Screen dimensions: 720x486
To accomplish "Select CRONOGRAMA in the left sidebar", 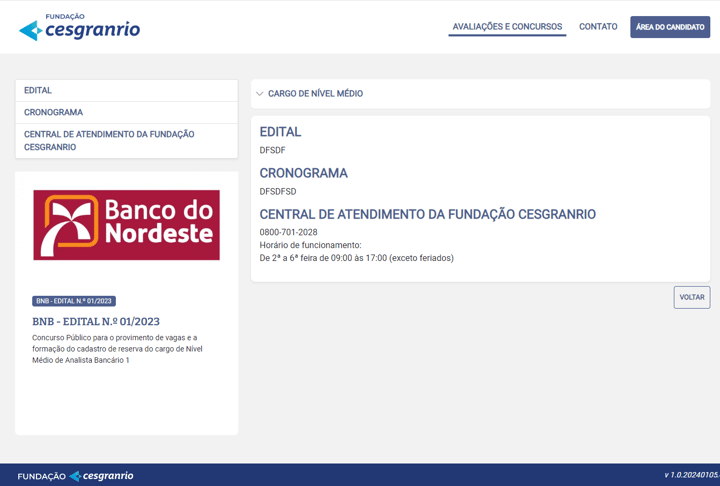I will 126,113.
